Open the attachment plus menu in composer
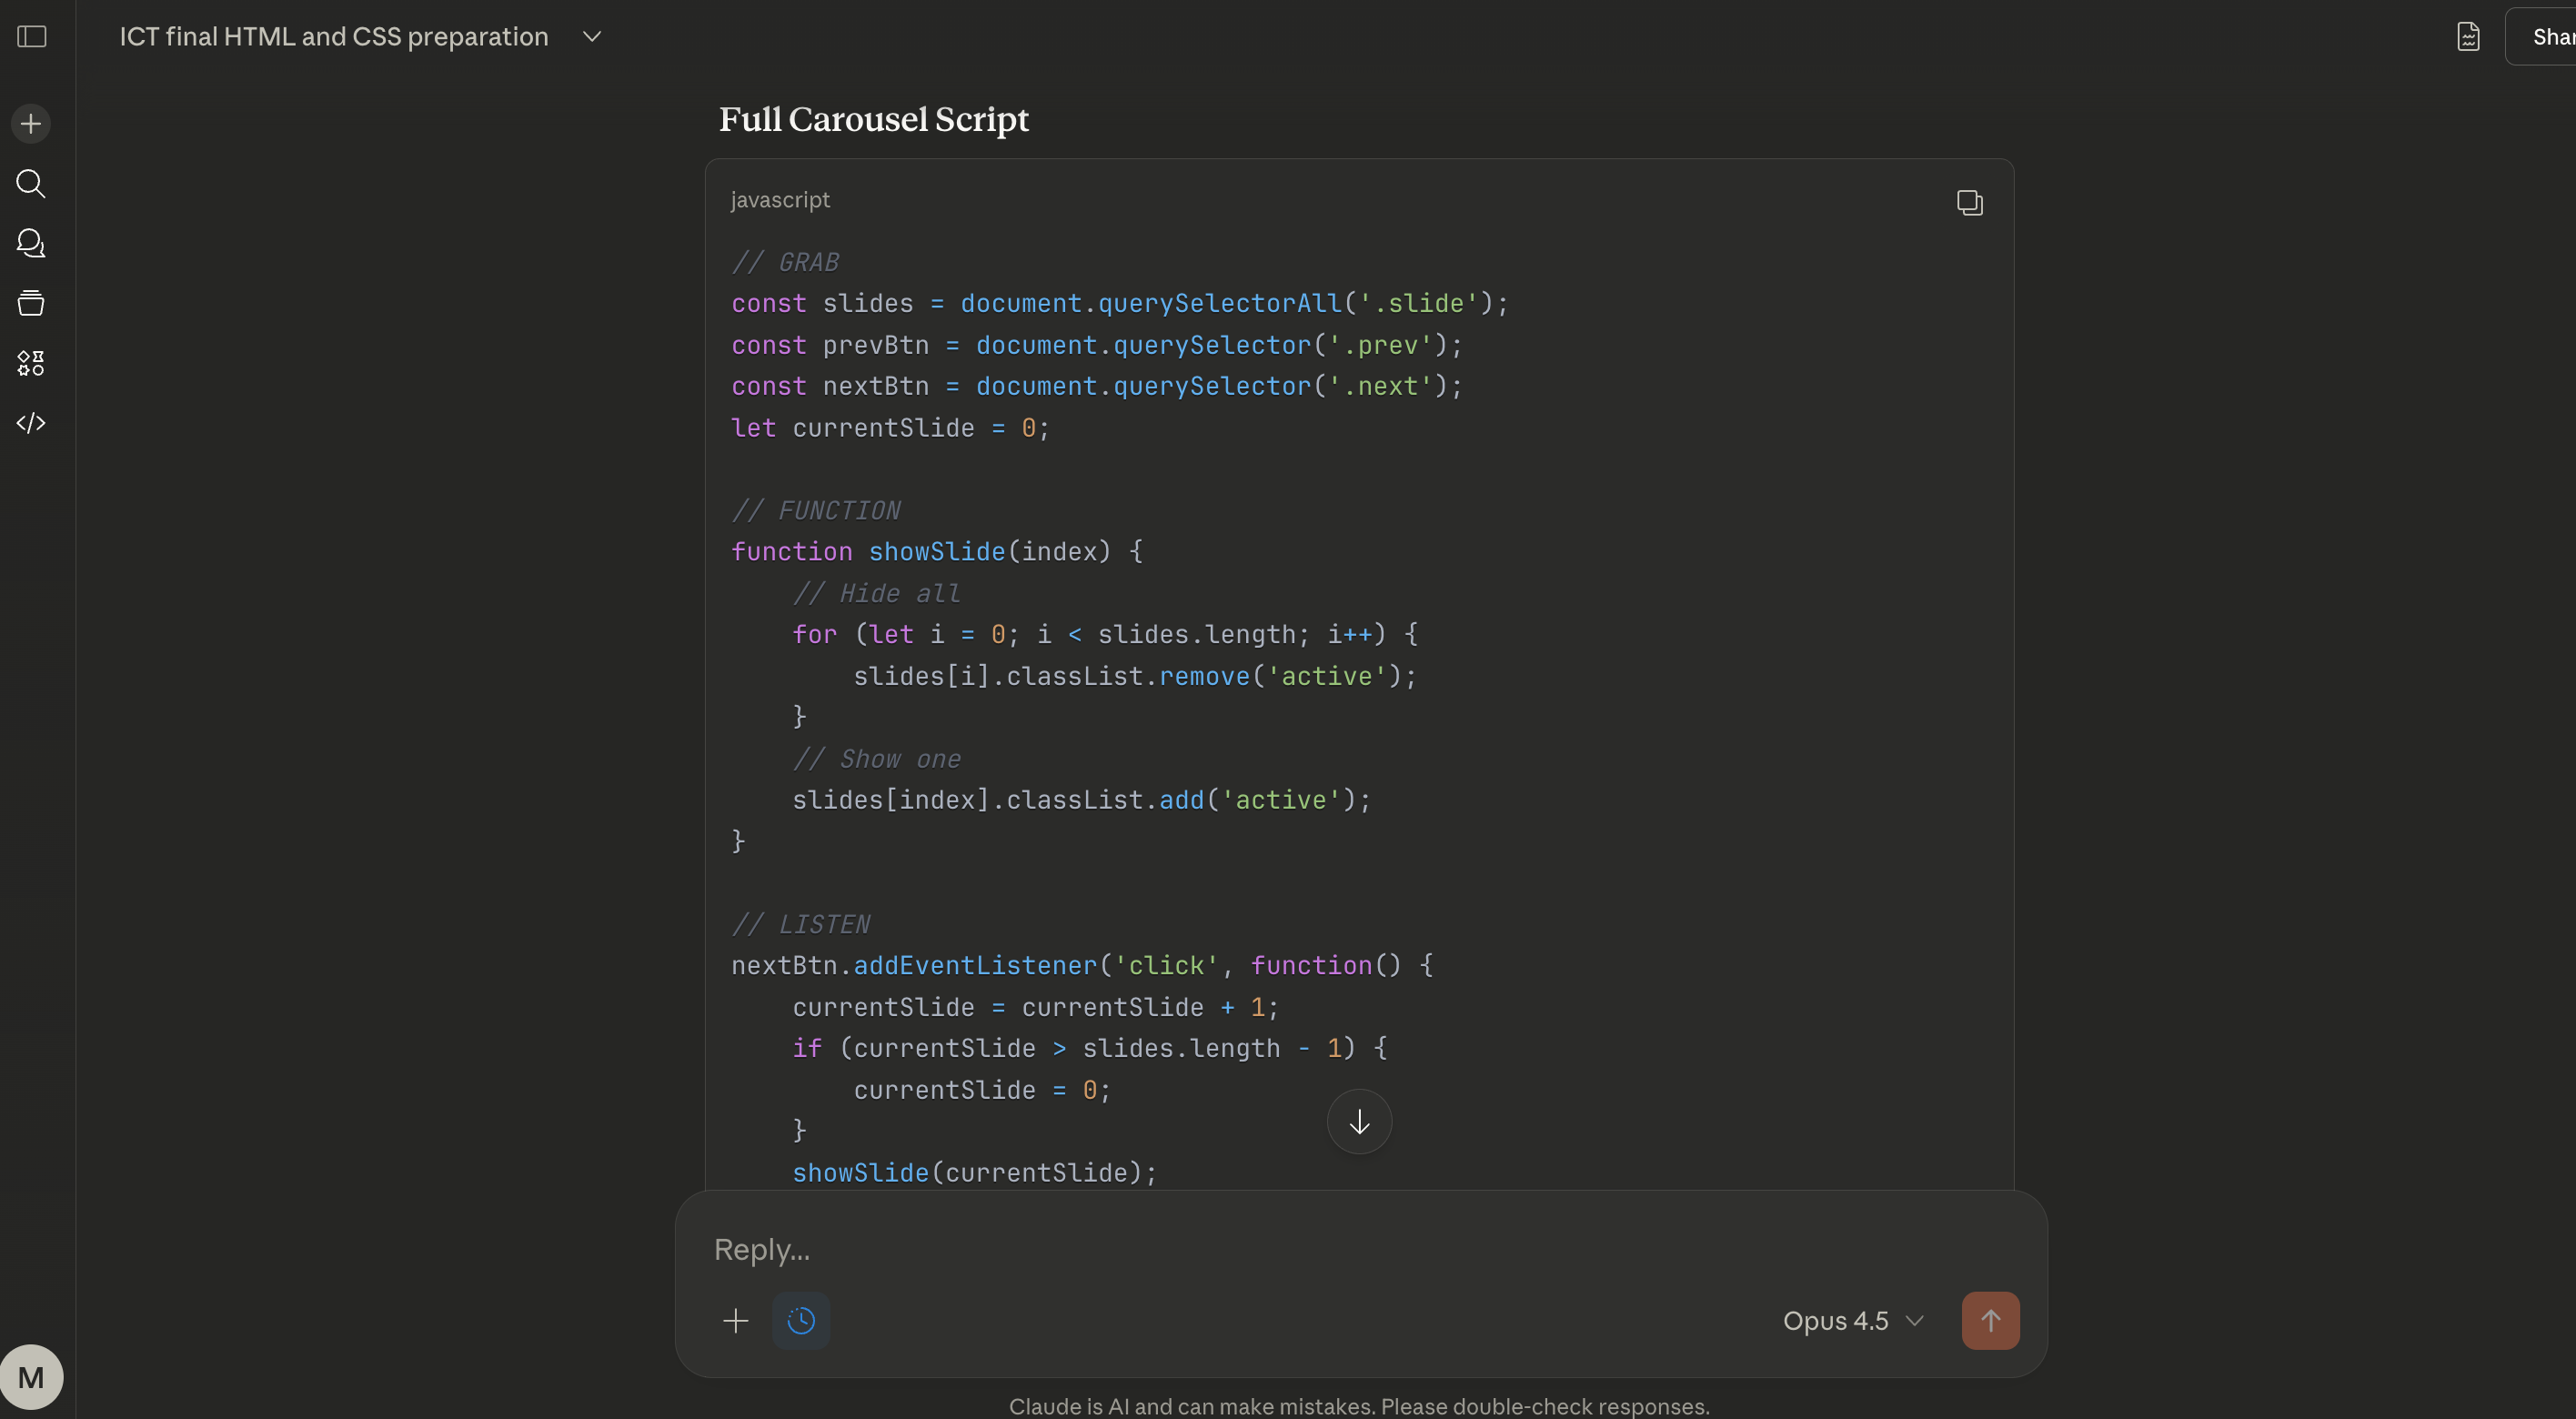This screenshot has height=1419, width=2576. (736, 1321)
